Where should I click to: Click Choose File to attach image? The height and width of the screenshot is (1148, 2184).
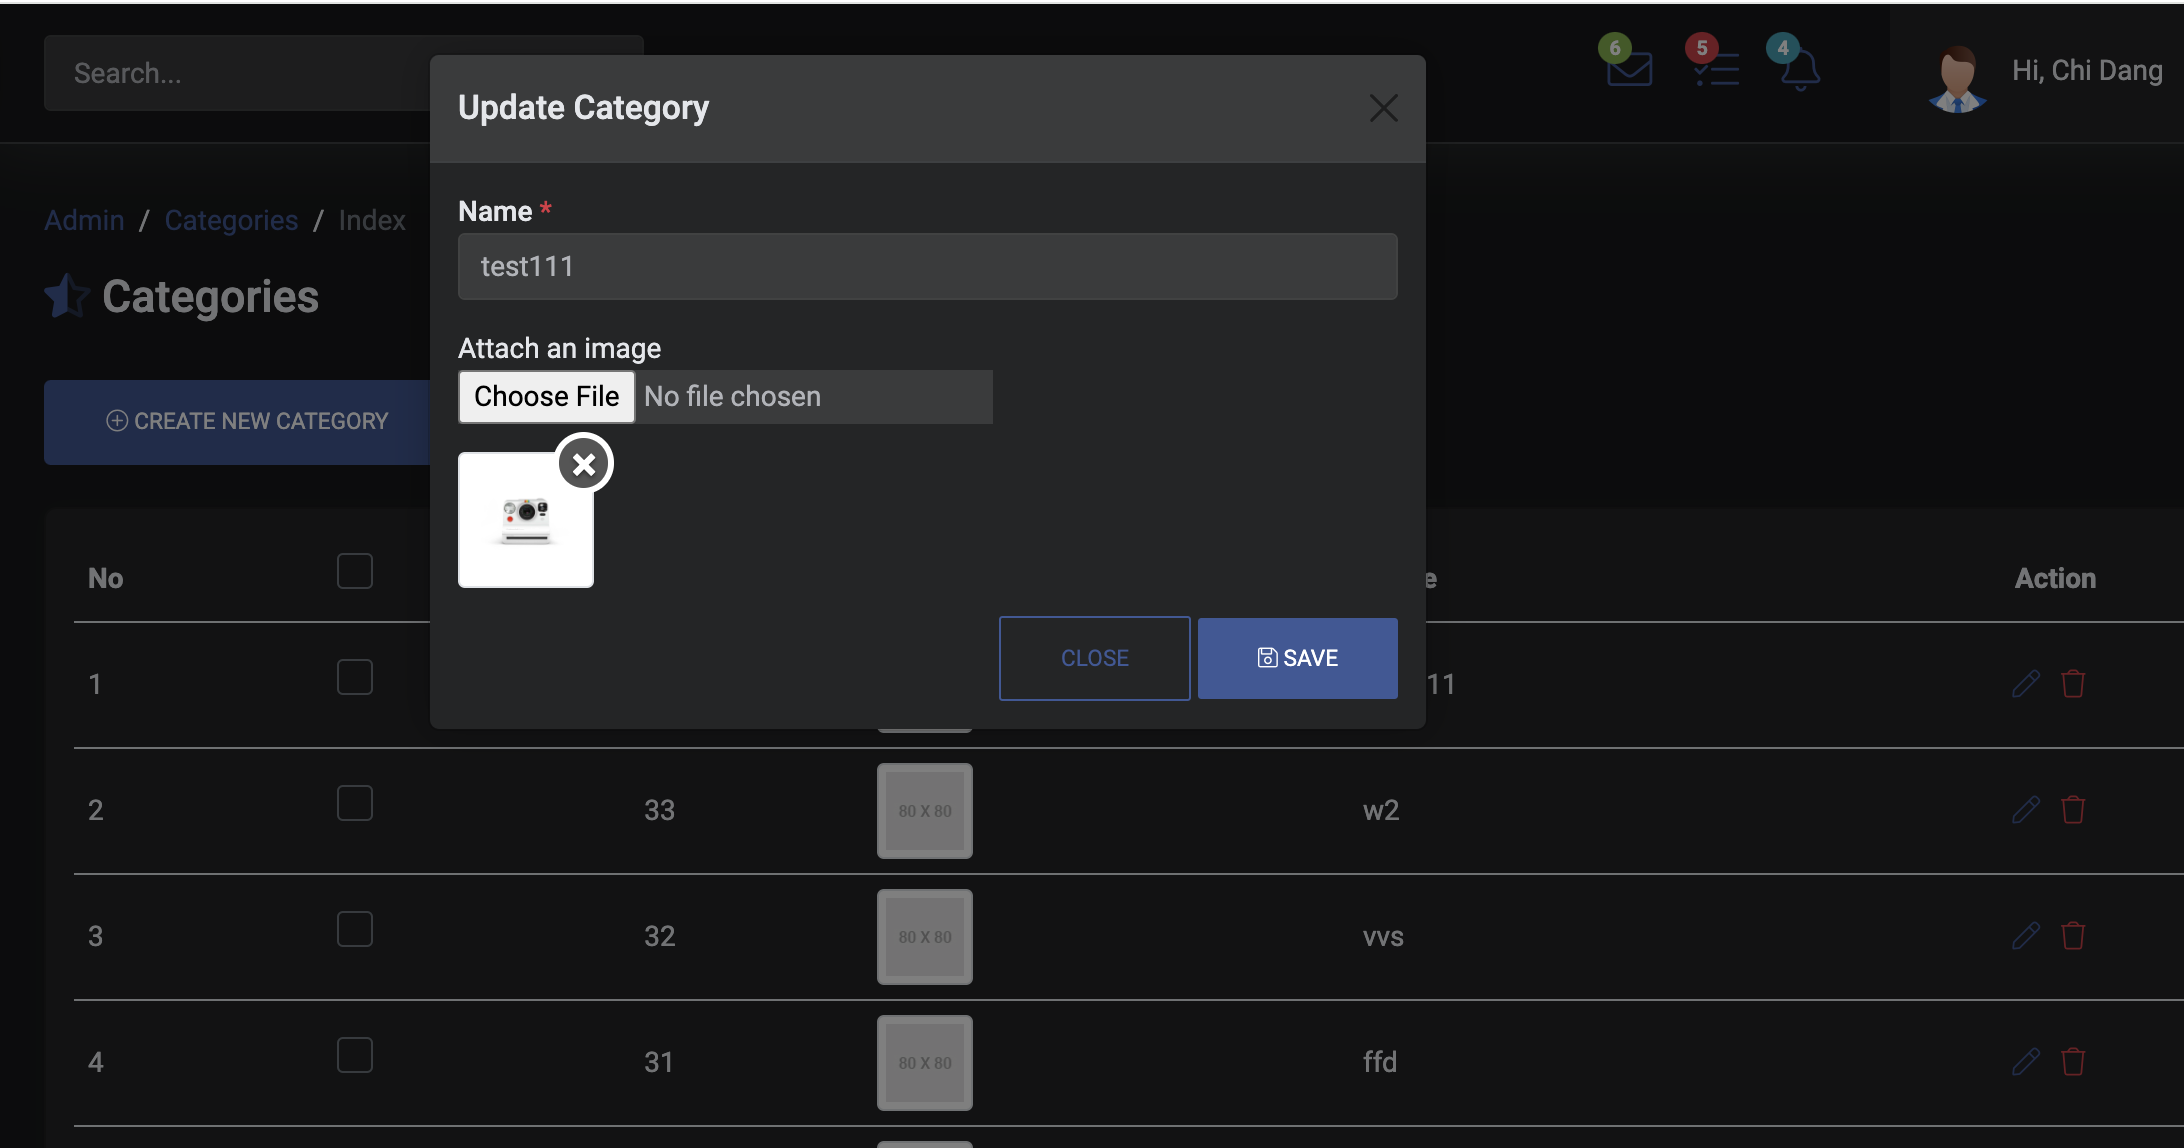546,397
